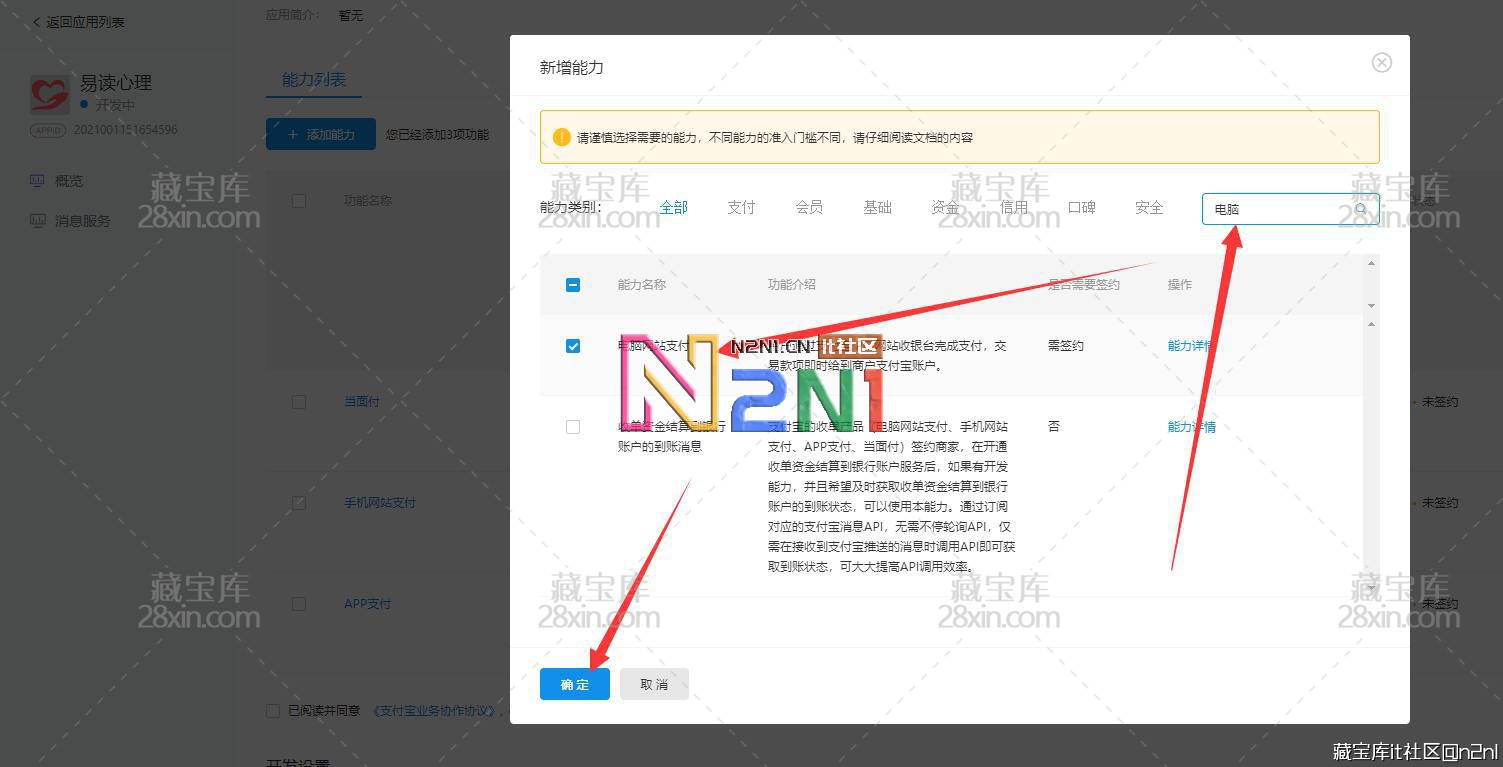Check the 收单资金结算 capability checkbox
Viewport: 1503px width, 767px height.
573,427
